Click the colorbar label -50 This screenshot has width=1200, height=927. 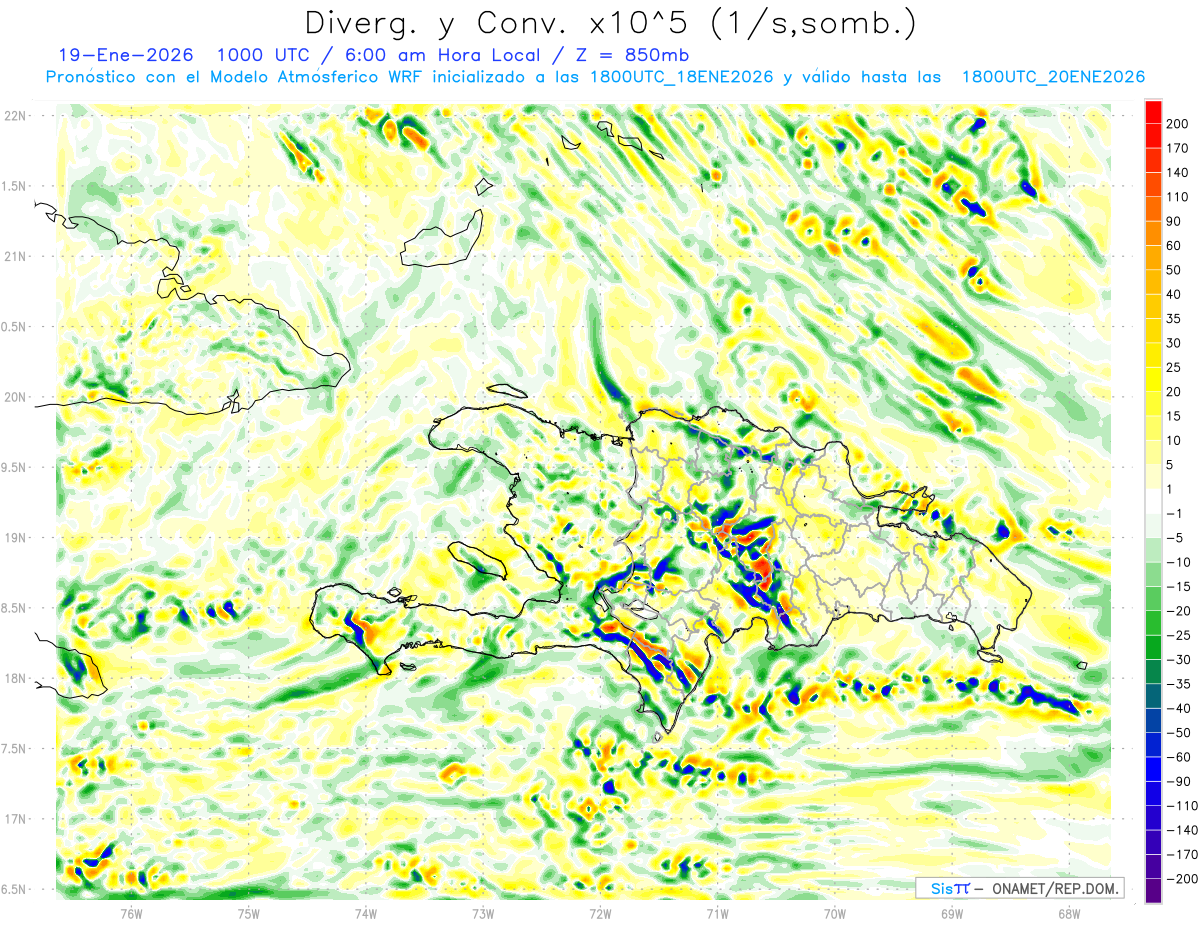(x=1178, y=733)
